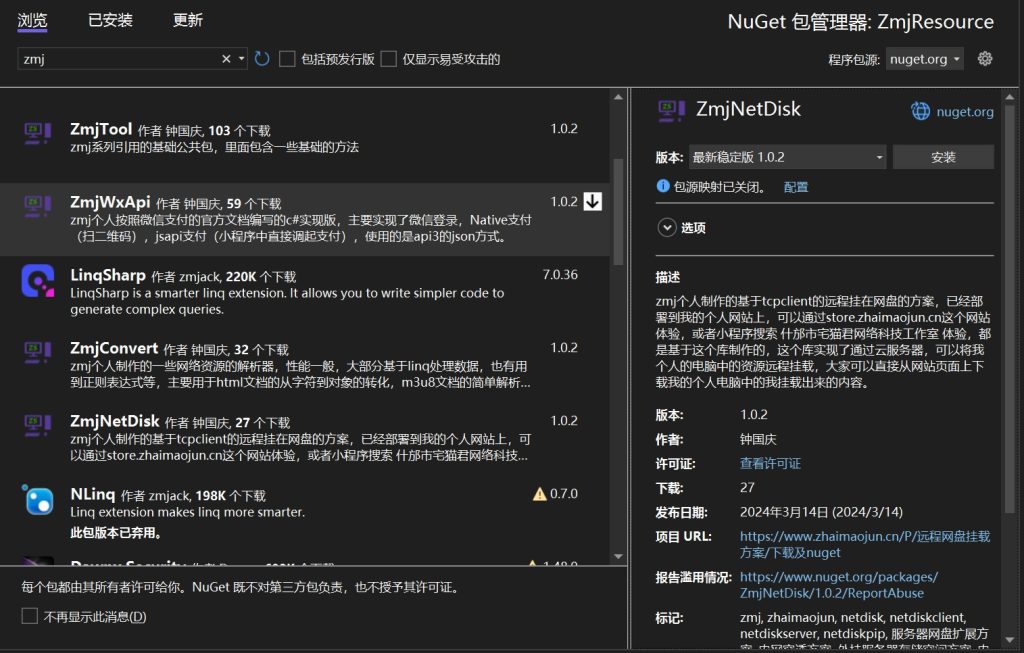The image size is (1024, 653).
Task: Click the 安装 button for ZmjNetDisk
Action: [941, 158]
